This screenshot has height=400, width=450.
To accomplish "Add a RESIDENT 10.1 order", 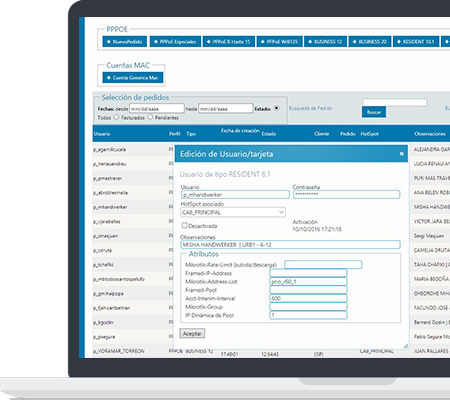I will pyautogui.click(x=416, y=42).
